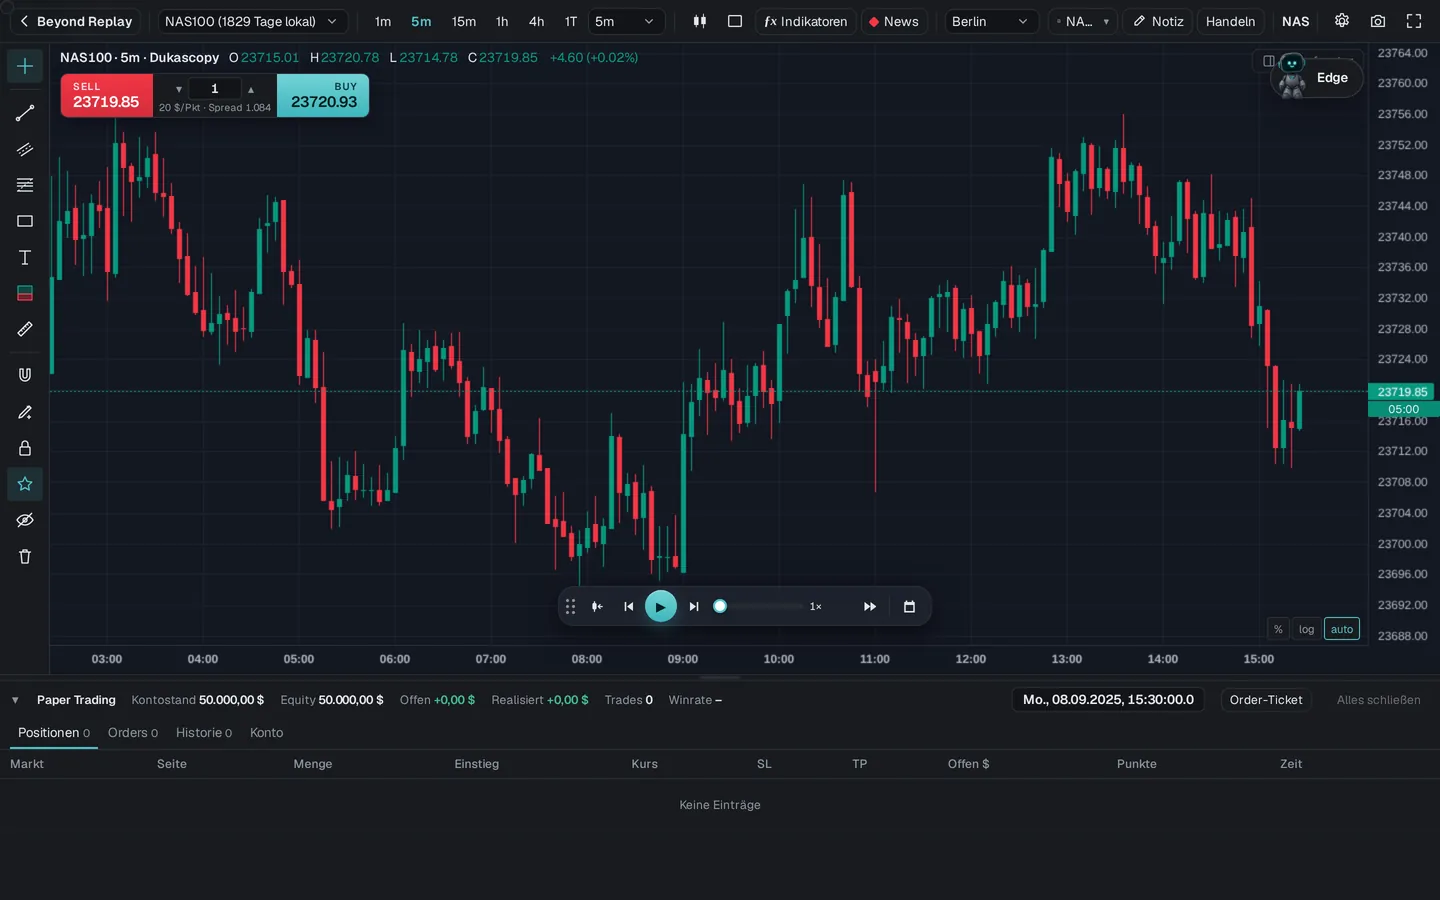The height and width of the screenshot is (900, 1440).
Task: Select the 15m timeframe
Action: pyautogui.click(x=464, y=21)
